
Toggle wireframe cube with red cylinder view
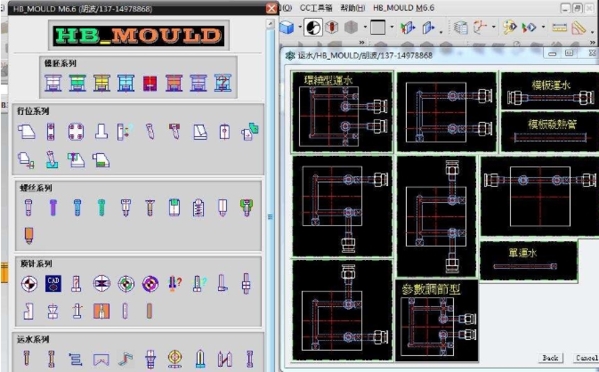(x=331, y=27)
